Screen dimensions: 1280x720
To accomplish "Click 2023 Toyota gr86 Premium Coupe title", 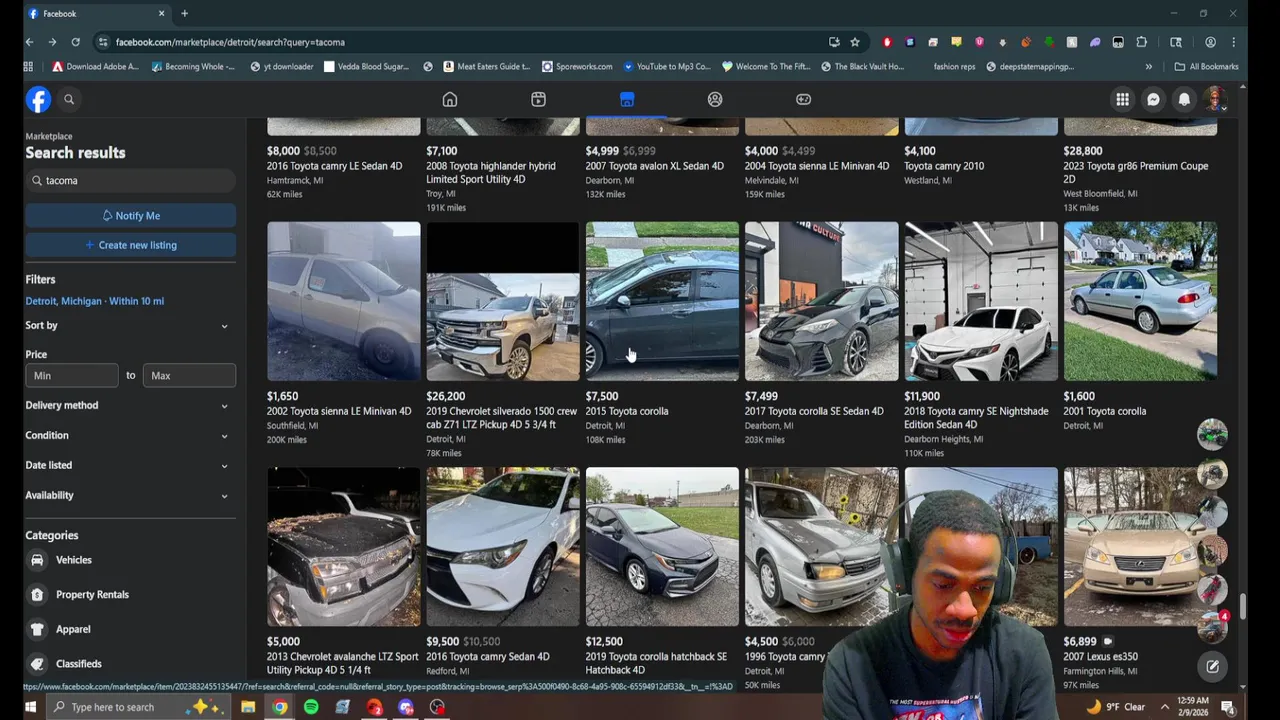I will (1136, 173).
